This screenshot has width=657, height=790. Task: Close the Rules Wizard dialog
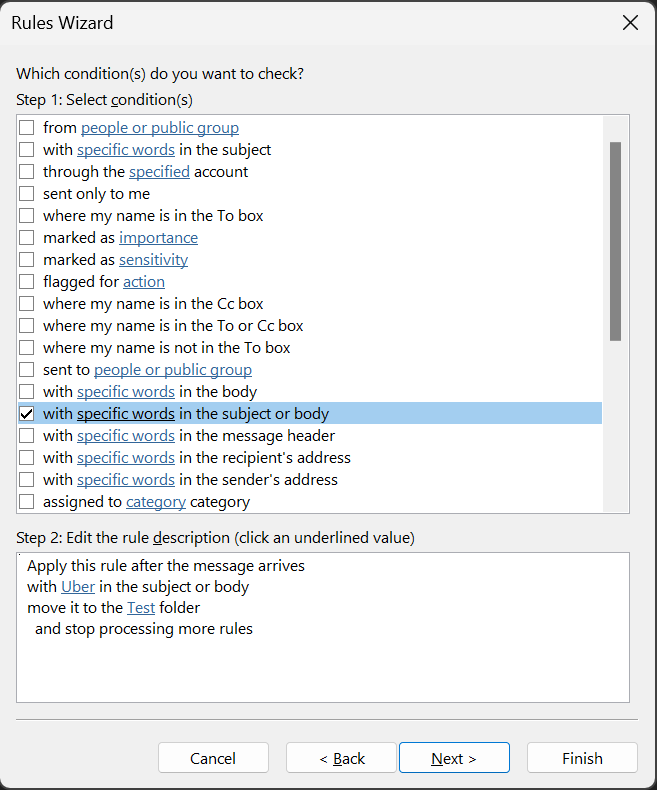630,23
